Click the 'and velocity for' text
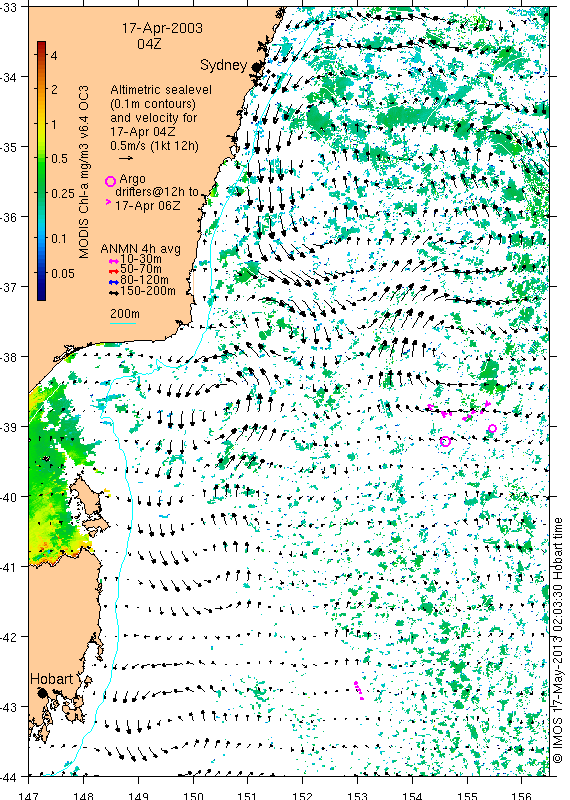 154,118
